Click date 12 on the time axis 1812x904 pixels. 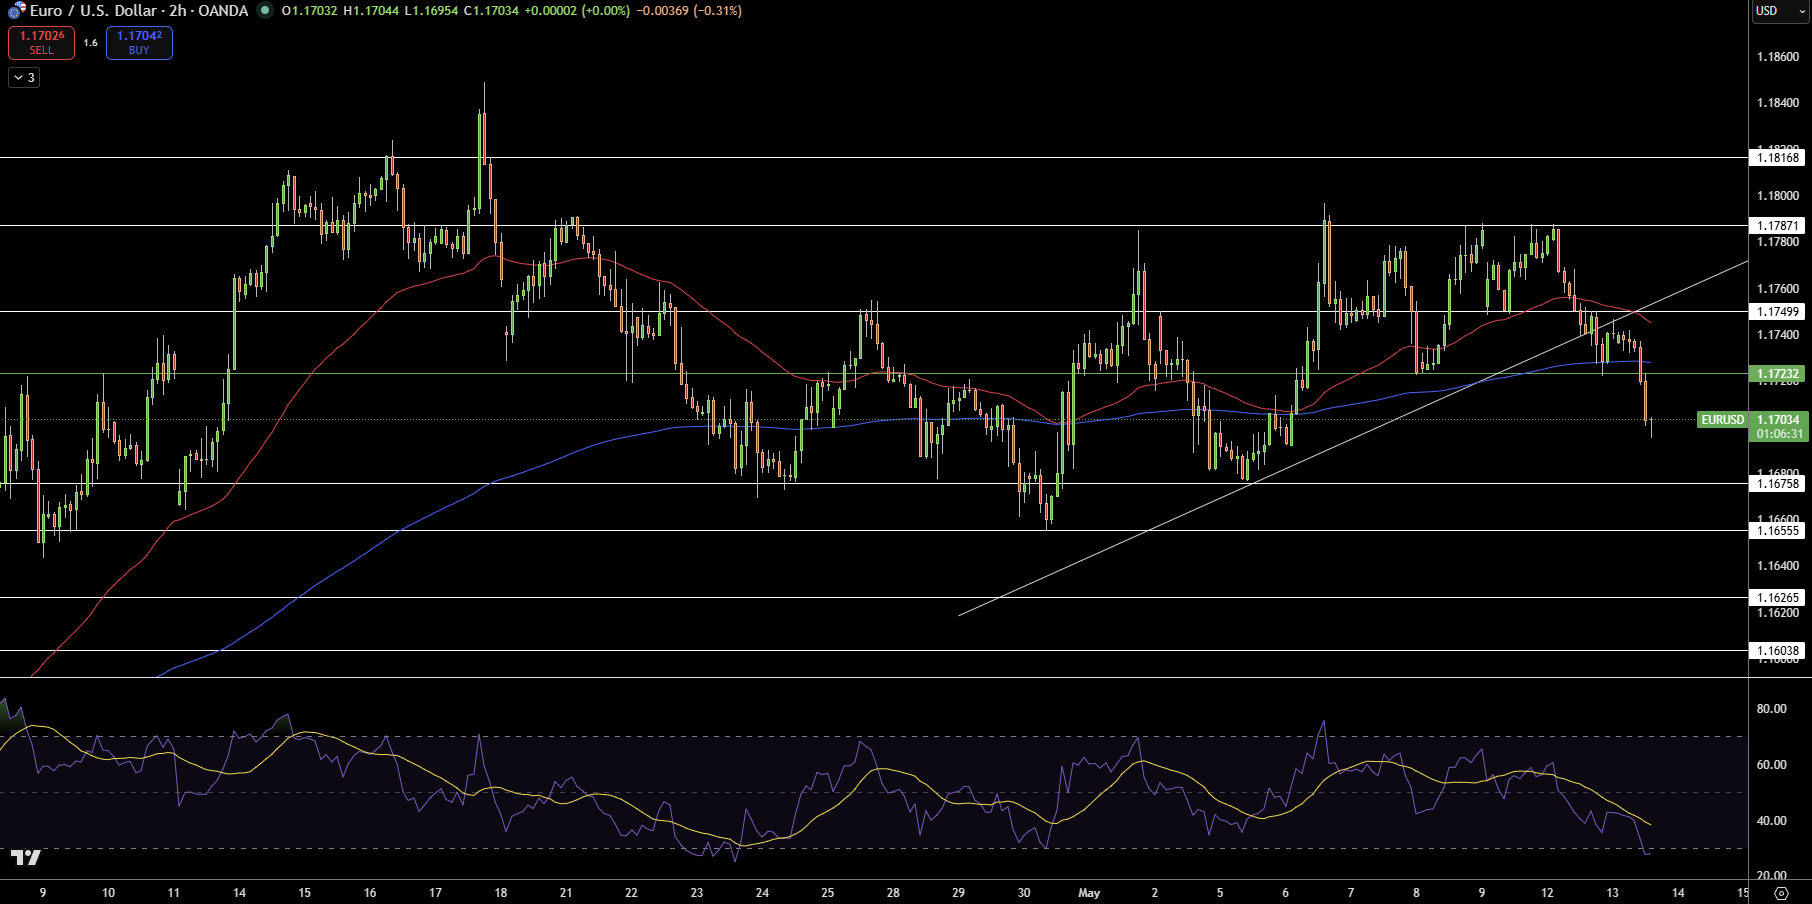(x=1547, y=893)
